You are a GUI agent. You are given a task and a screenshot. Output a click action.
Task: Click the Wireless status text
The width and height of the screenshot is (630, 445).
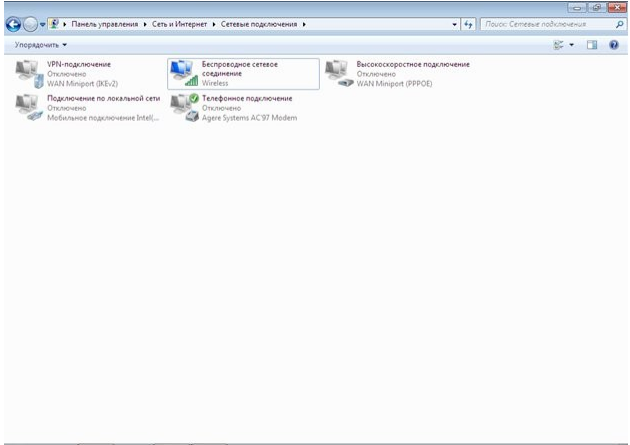point(215,83)
